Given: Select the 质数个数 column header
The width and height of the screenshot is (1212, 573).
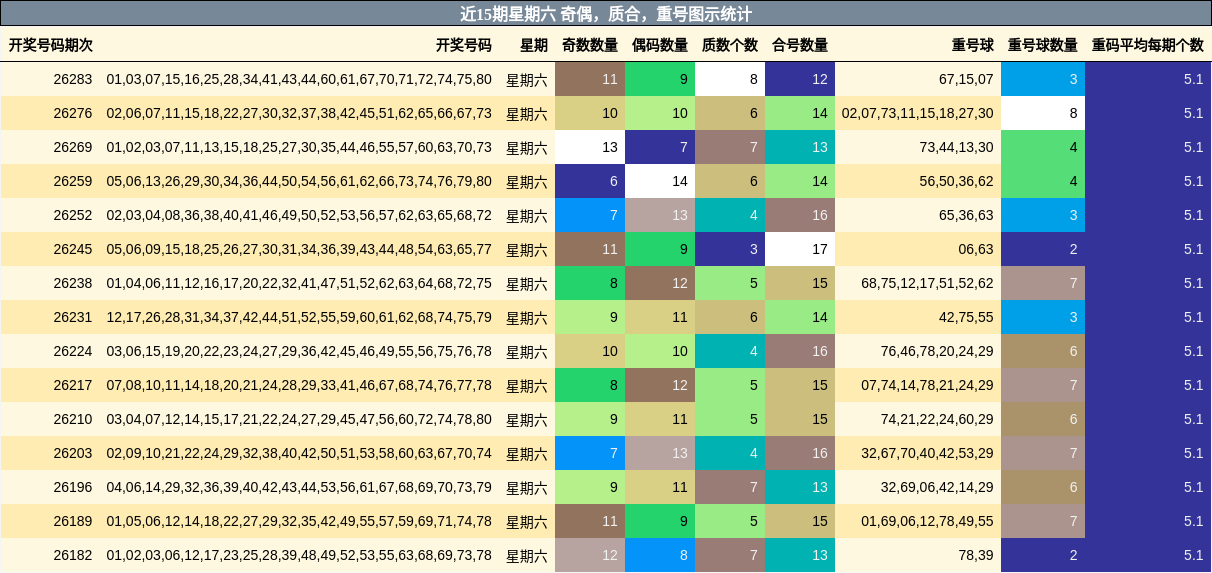Looking at the screenshot, I should 730,45.
